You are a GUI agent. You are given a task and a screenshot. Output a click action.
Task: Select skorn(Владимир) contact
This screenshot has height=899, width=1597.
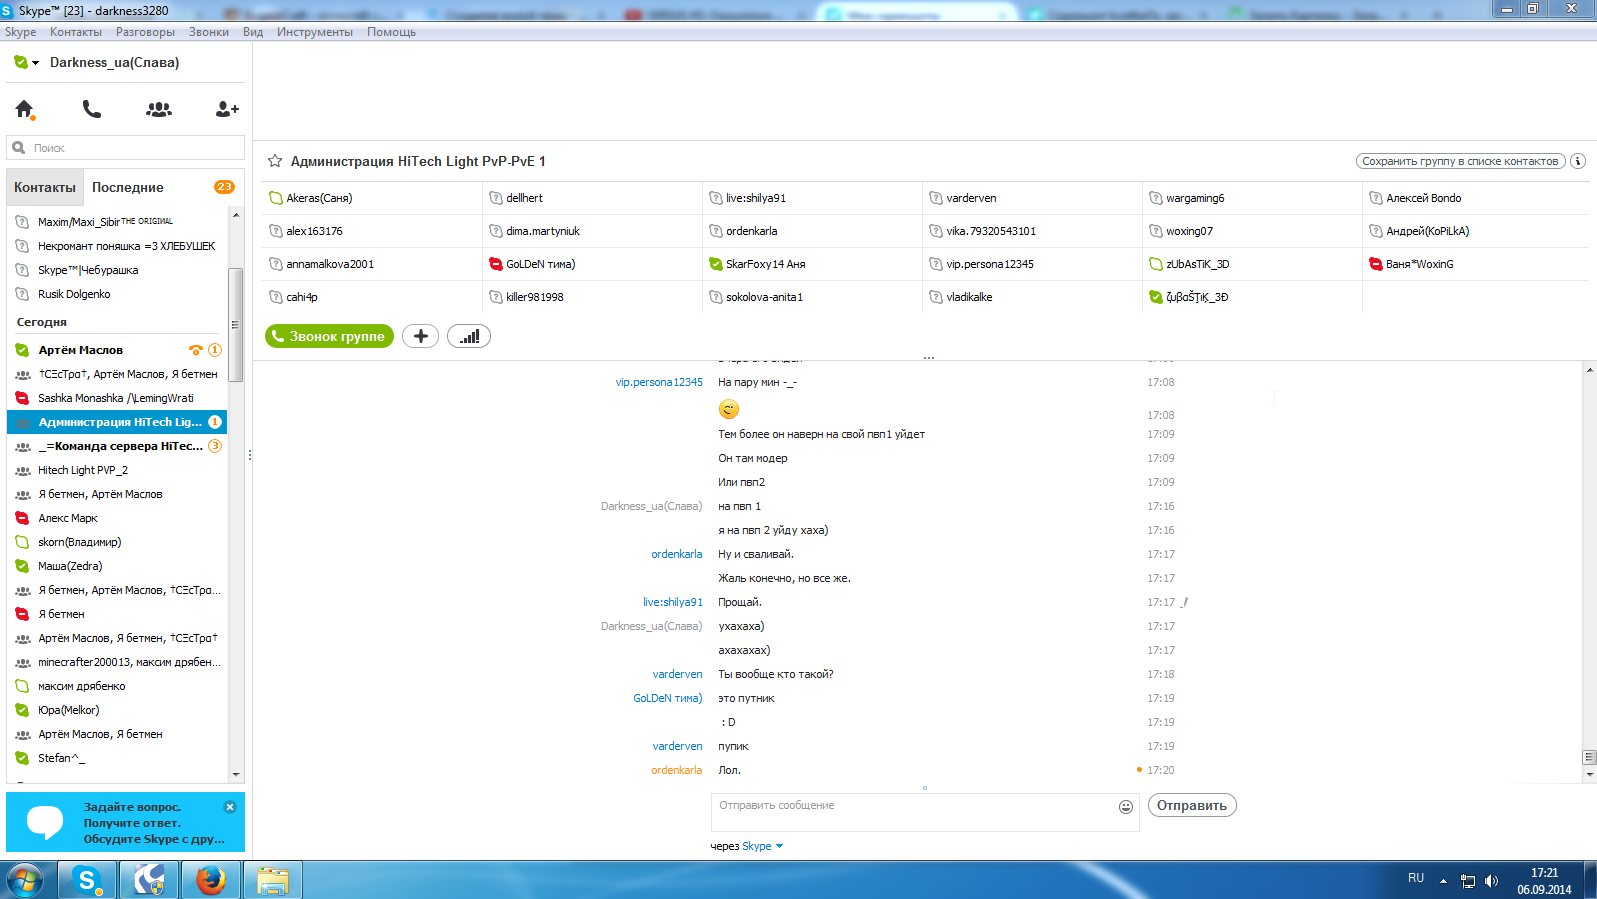[x=117, y=542]
